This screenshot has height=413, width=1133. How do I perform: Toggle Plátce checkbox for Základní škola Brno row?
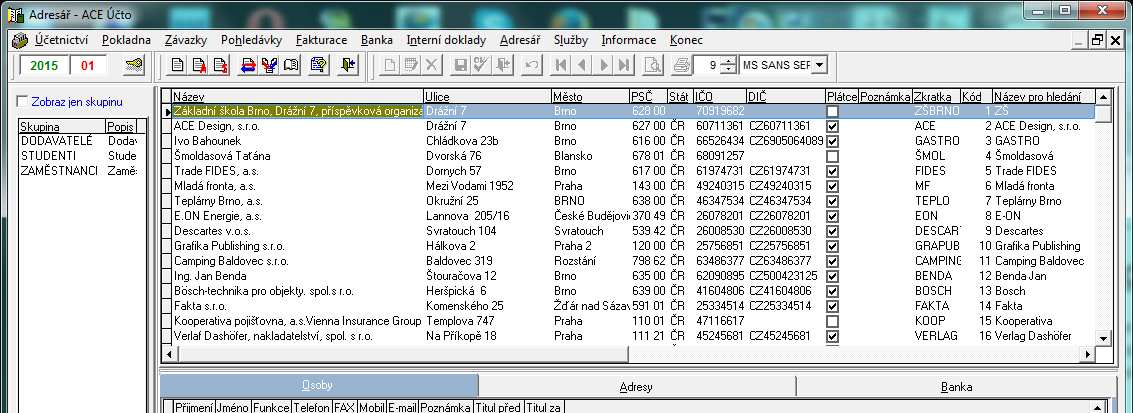click(832, 111)
